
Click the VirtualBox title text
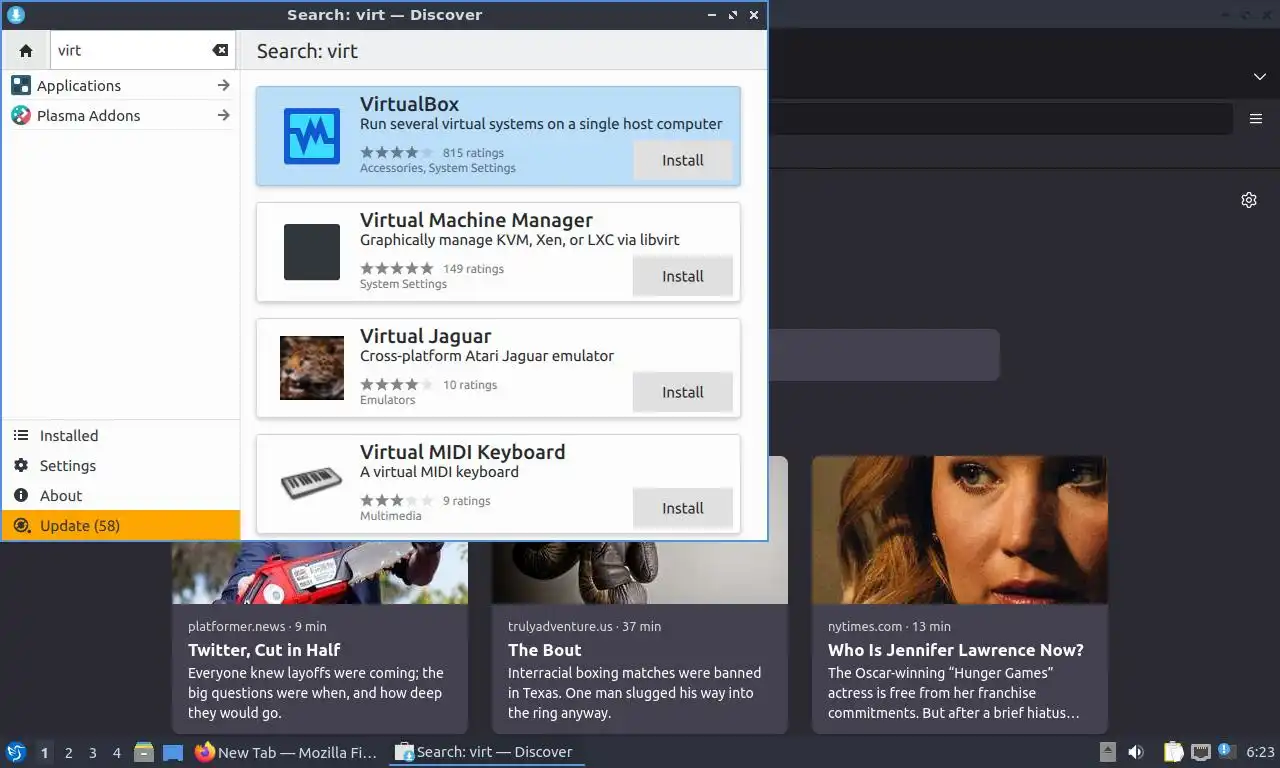click(x=410, y=104)
